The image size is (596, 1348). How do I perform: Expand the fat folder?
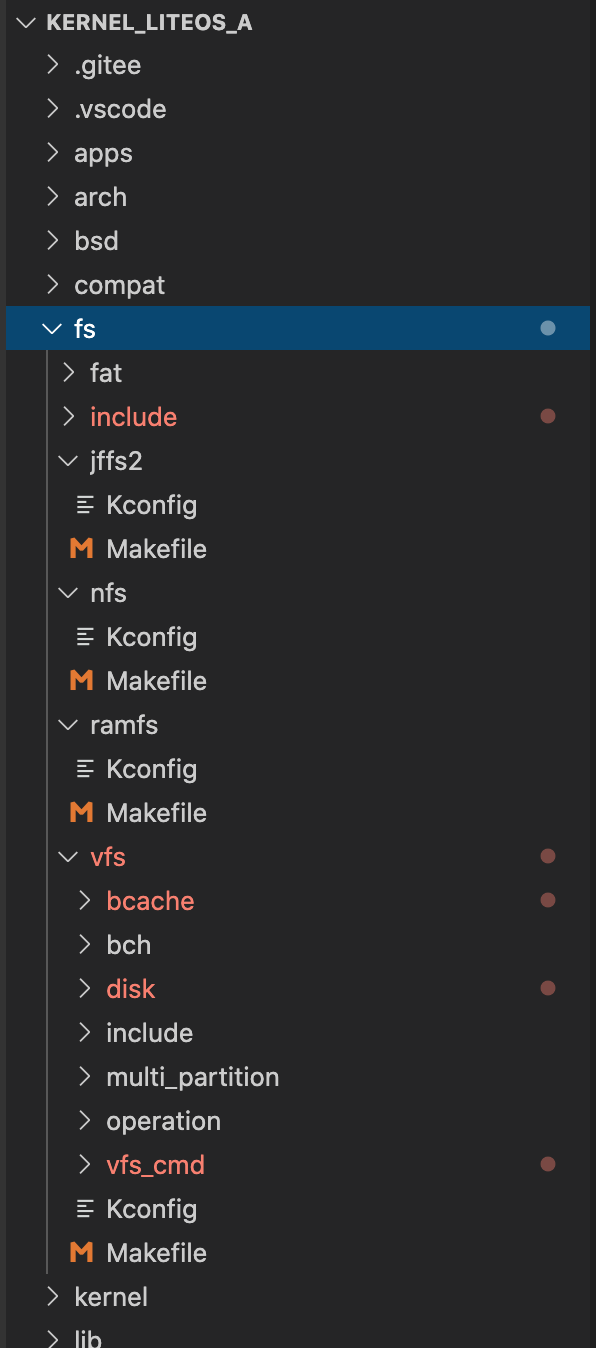pyautogui.click(x=67, y=372)
